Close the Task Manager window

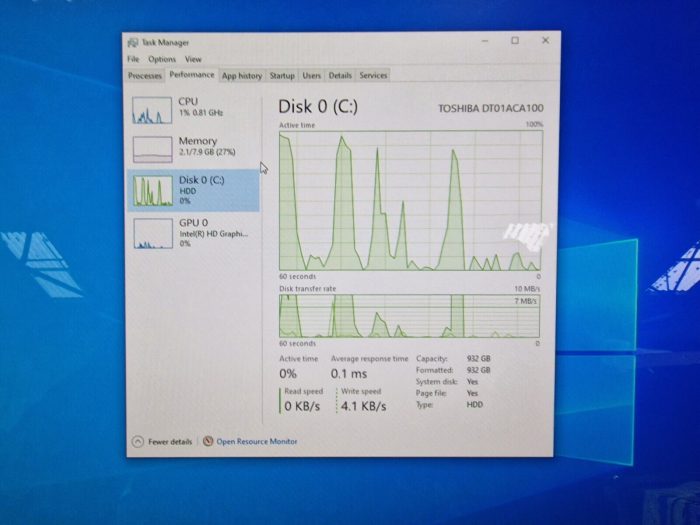(545, 40)
